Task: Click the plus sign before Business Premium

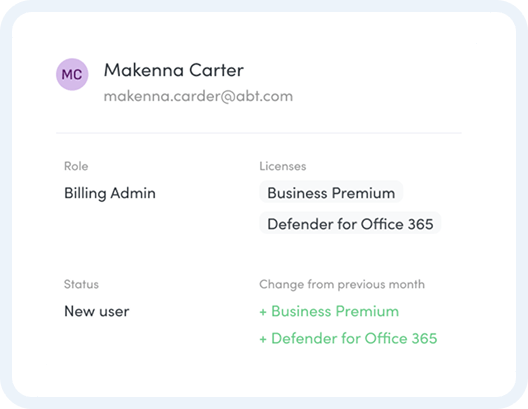Action: [x=263, y=312]
